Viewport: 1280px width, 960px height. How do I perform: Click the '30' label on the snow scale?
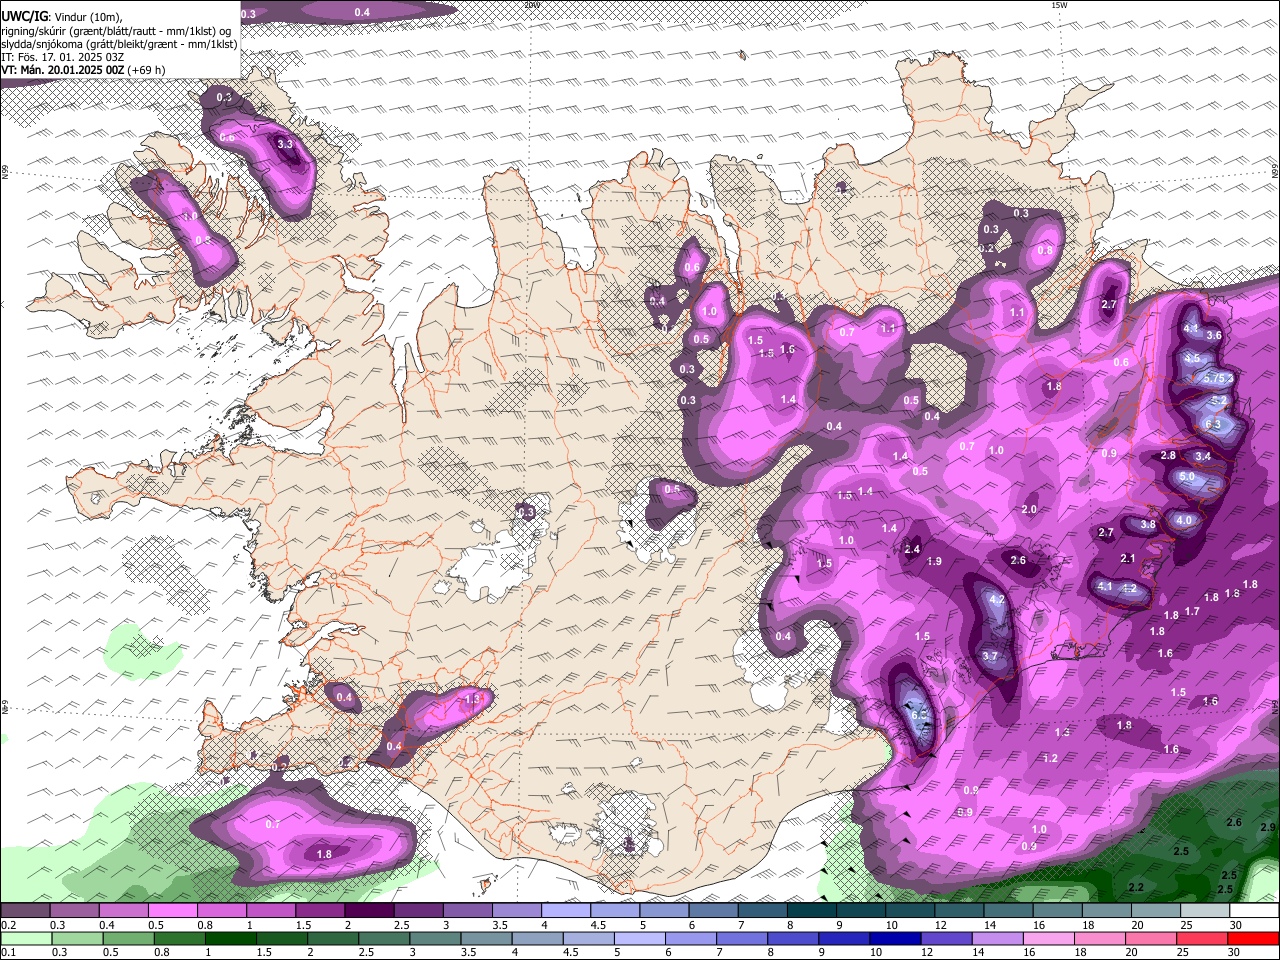click(1236, 925)
